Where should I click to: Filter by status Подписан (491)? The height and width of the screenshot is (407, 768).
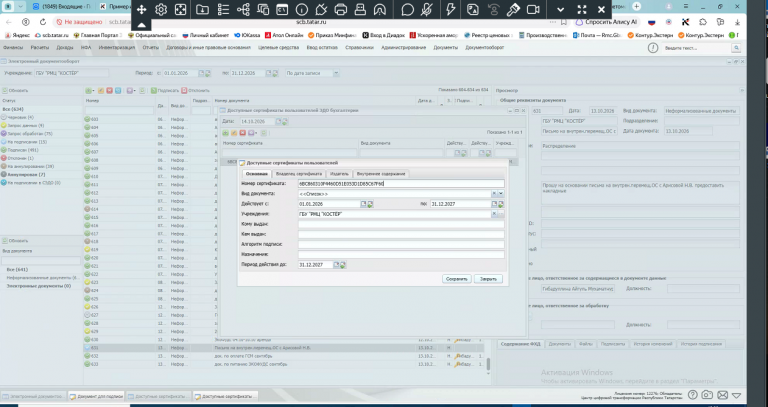(20, 150)
